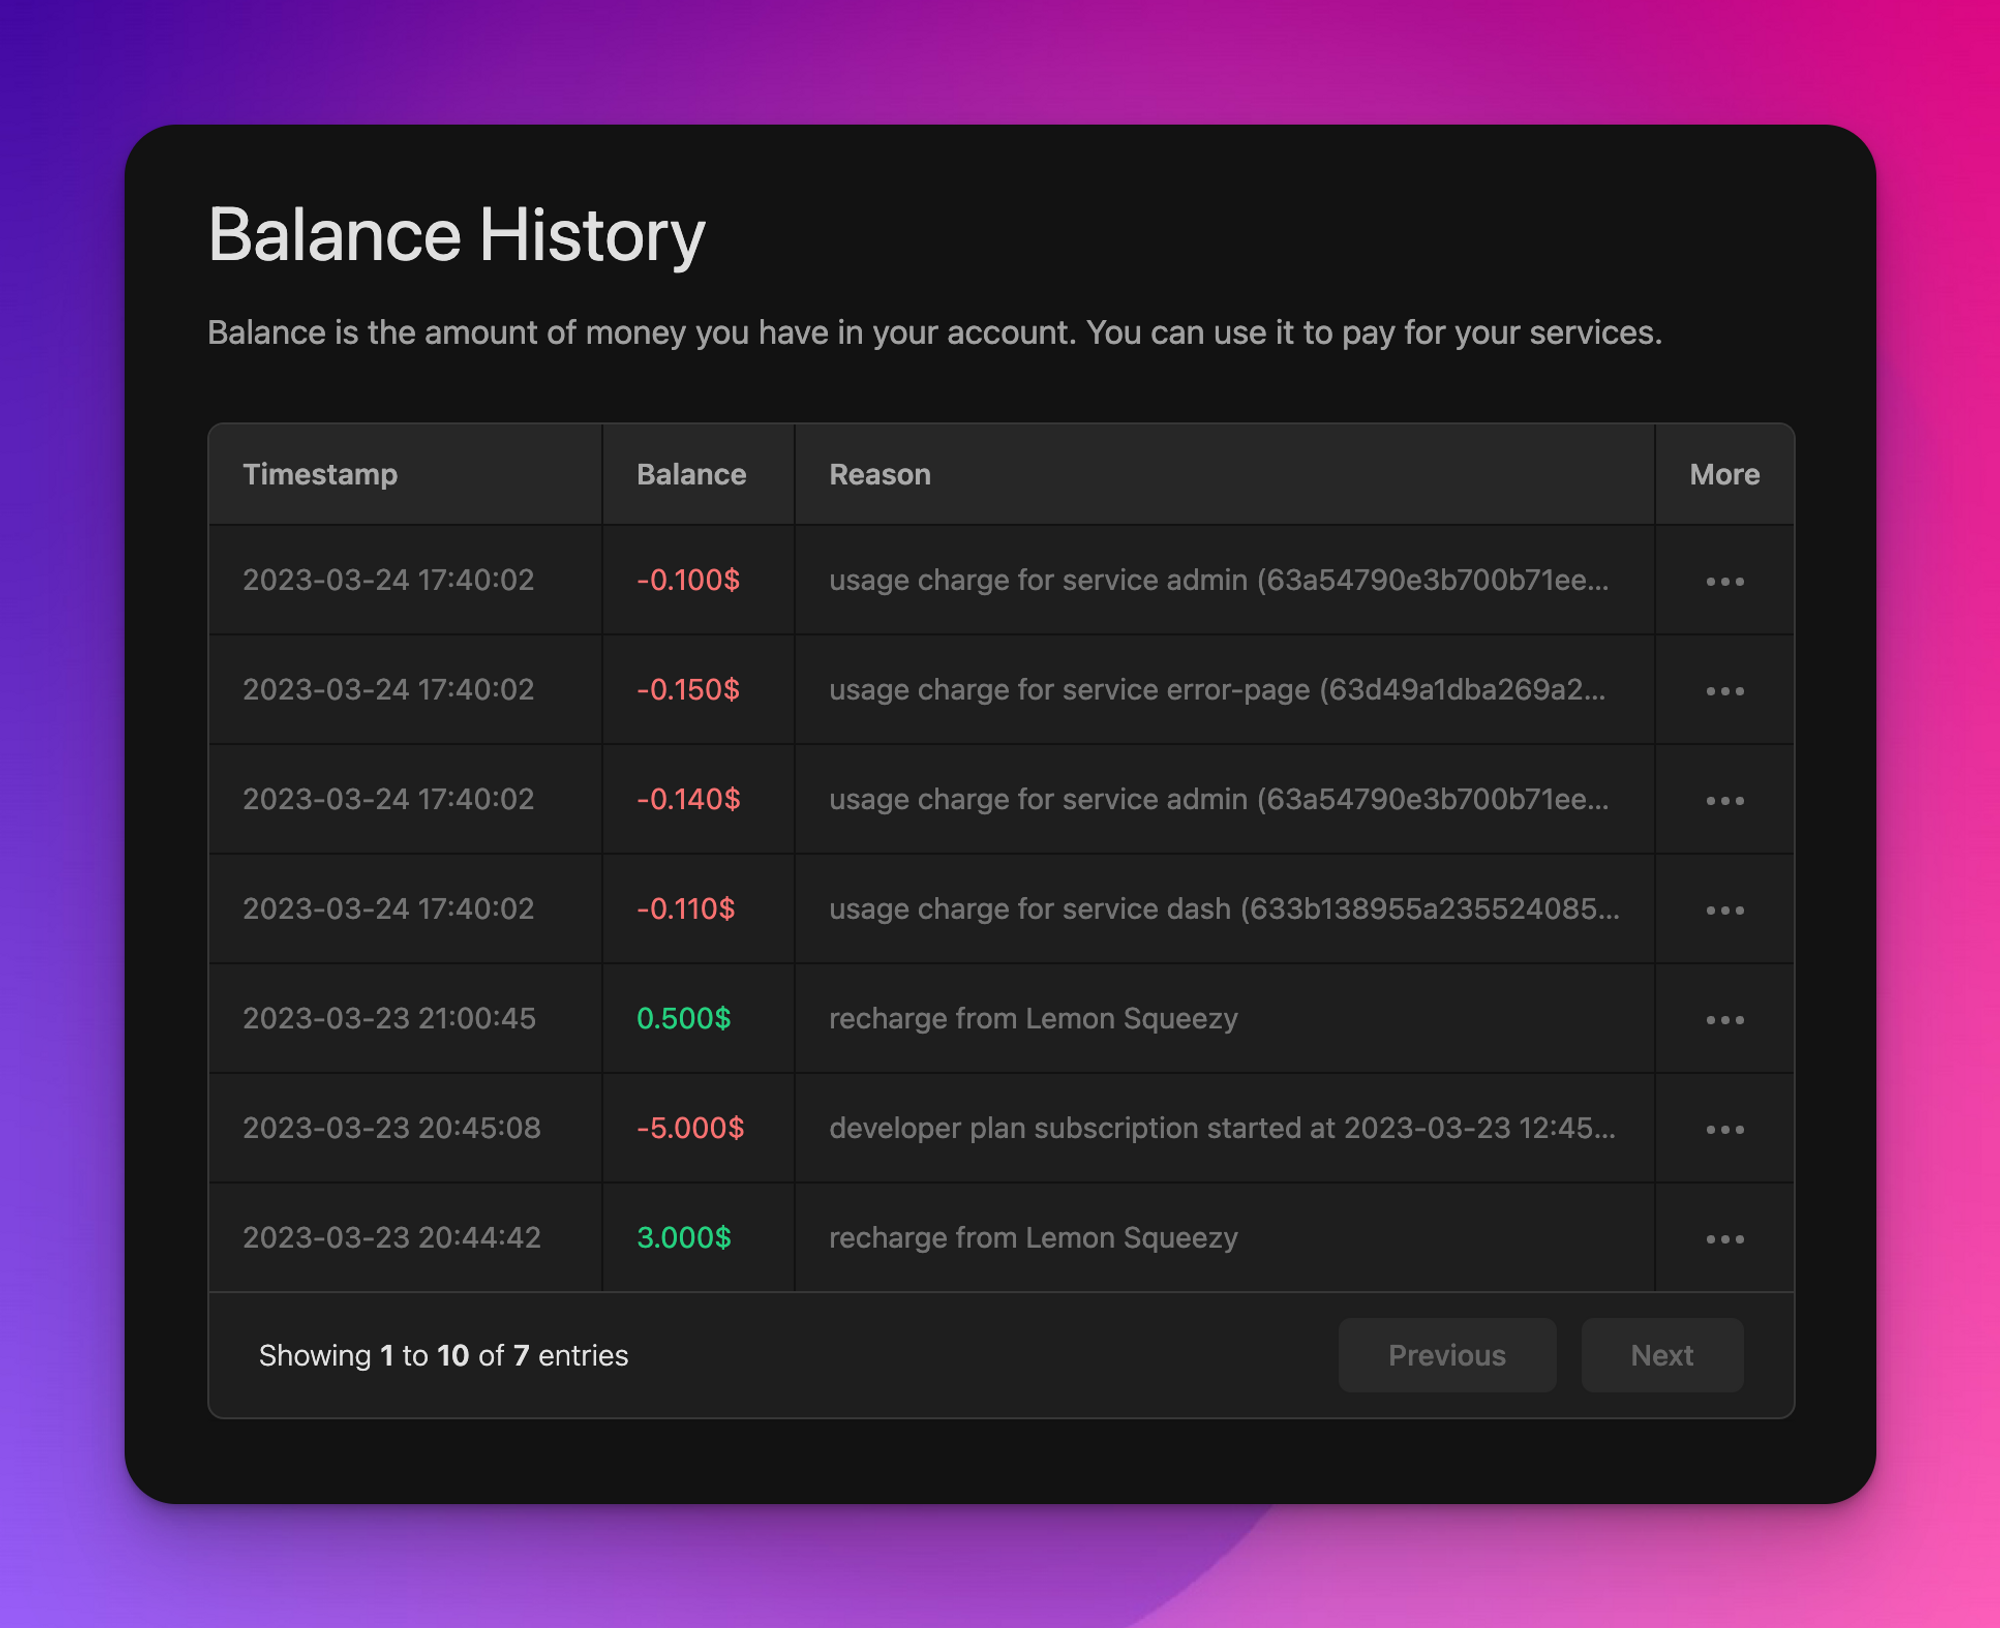Click the green 3.000$ balance value

coord(684,1238)
